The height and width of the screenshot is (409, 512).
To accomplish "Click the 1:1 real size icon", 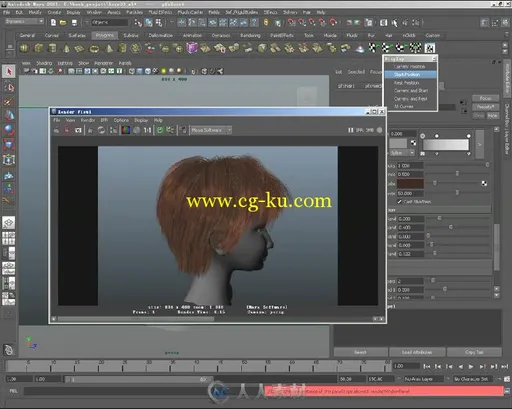I will tap(147, 130).
